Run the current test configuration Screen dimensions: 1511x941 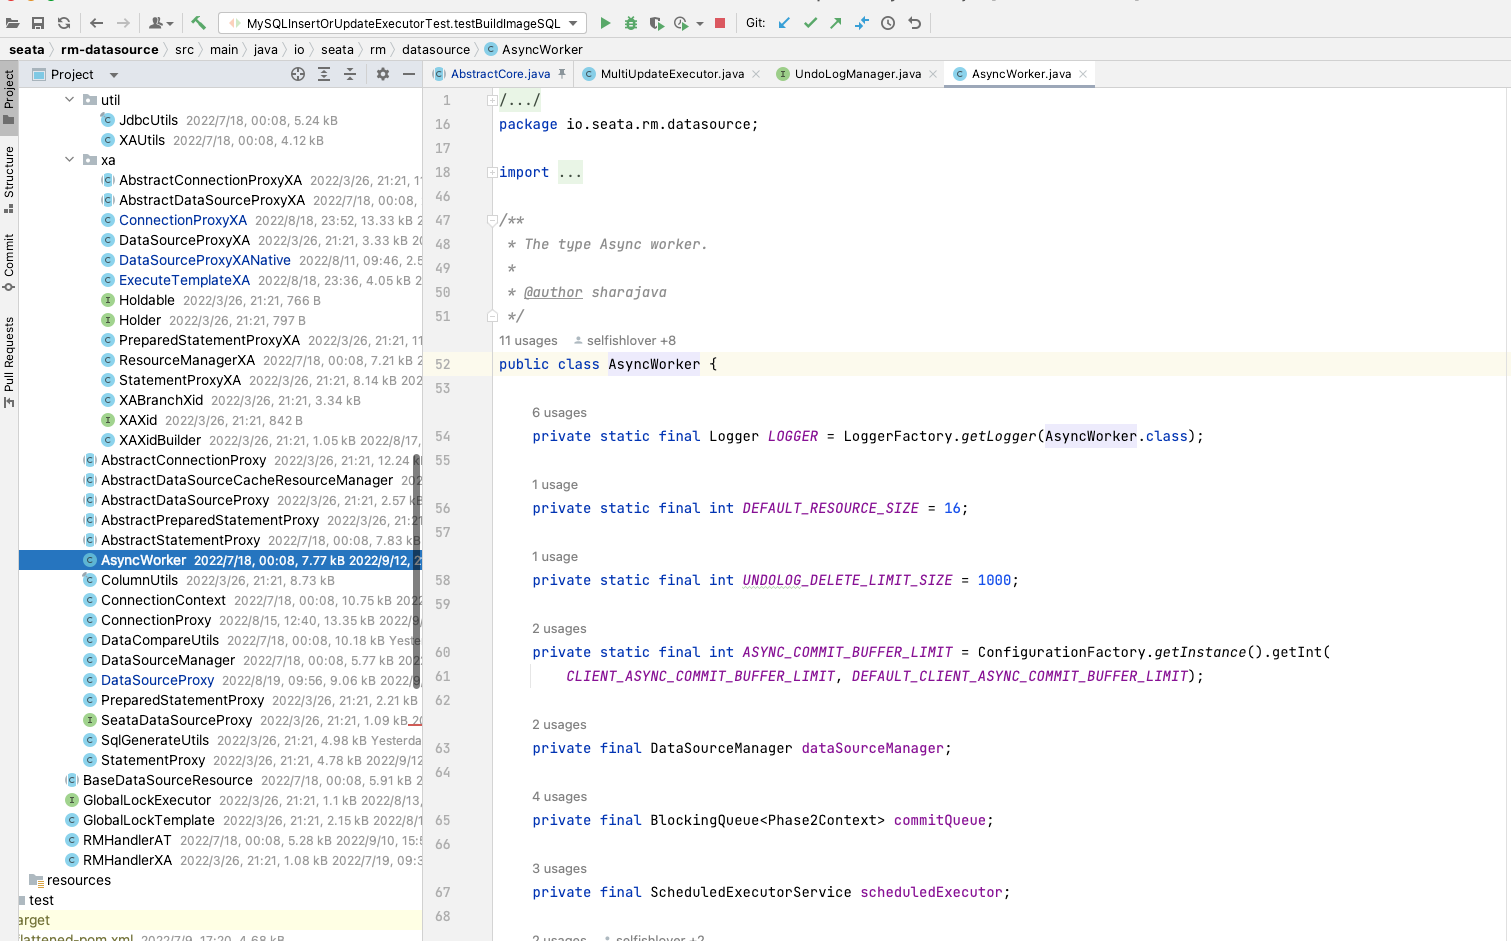click(x=605, y=23)
